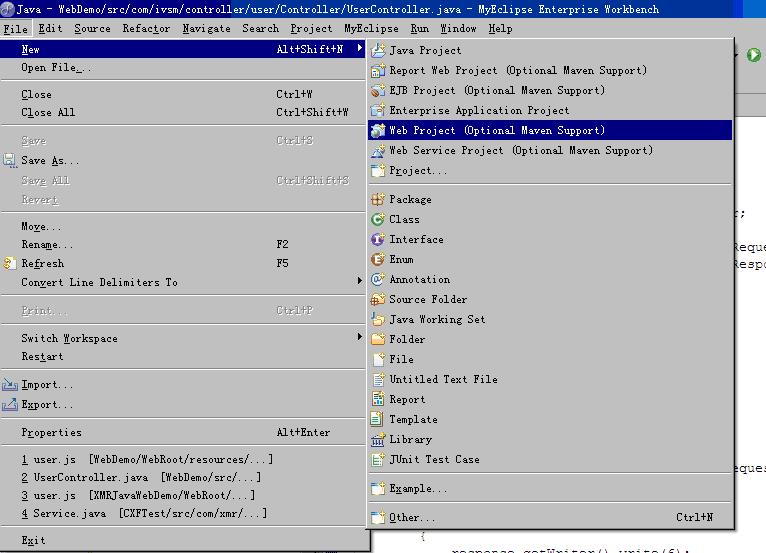Select Exit in the File menu
Image resolution: width=766 pixels, height=553 pixels.
click(x=183, y=540)
